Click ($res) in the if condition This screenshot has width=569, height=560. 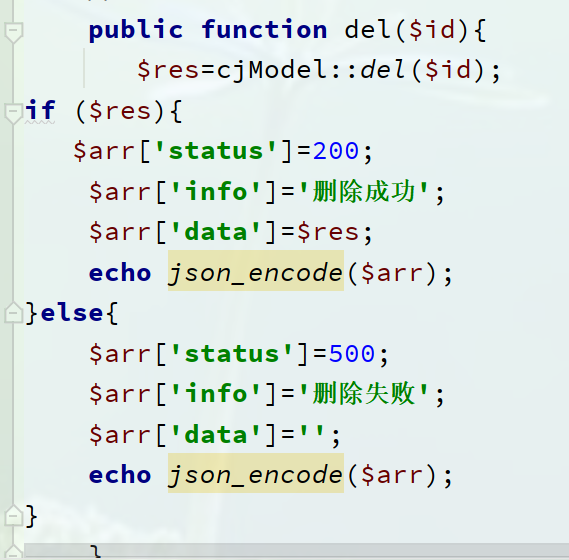(x=120, y=111)
